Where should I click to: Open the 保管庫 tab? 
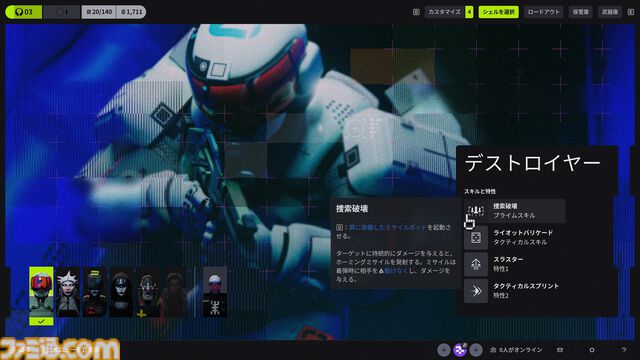point(580,12)
